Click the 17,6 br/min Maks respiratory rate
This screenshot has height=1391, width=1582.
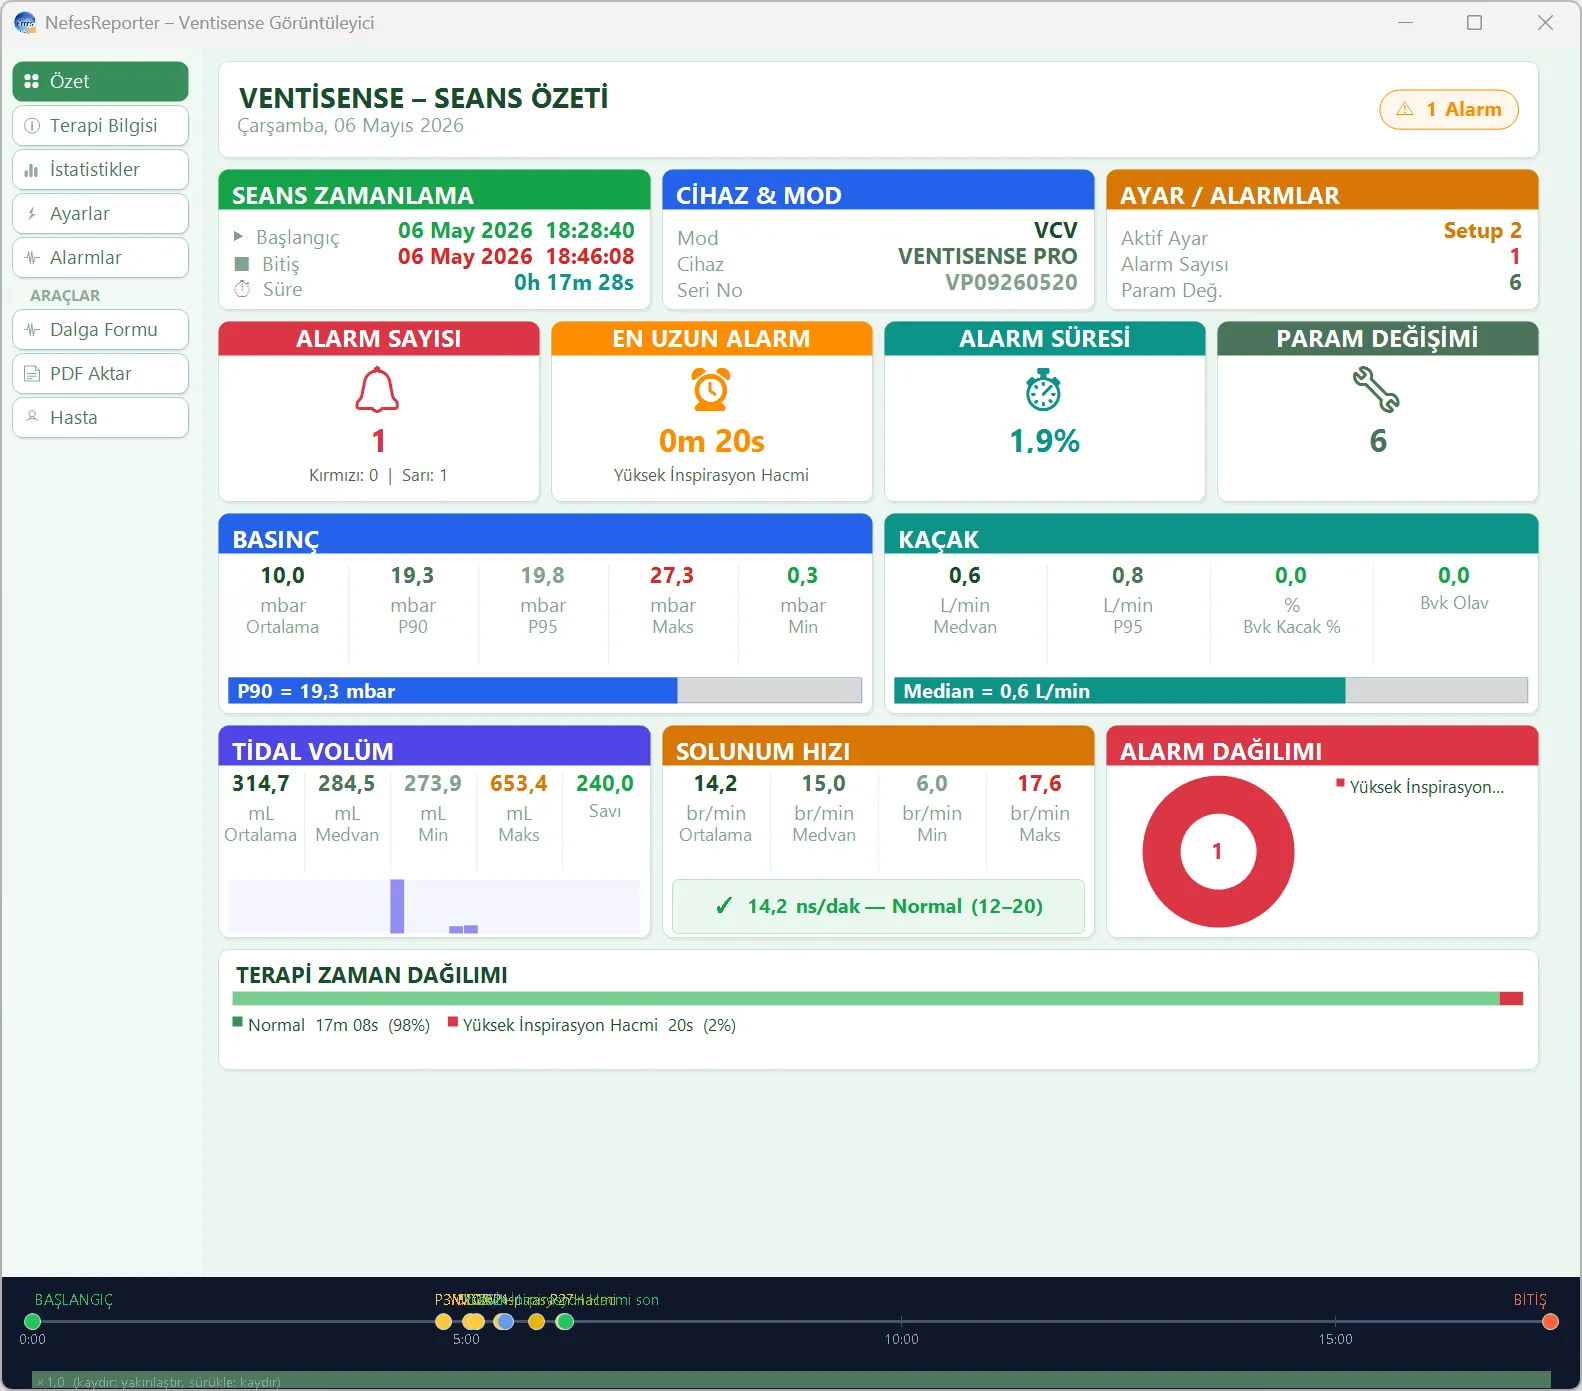(1039, 783)
